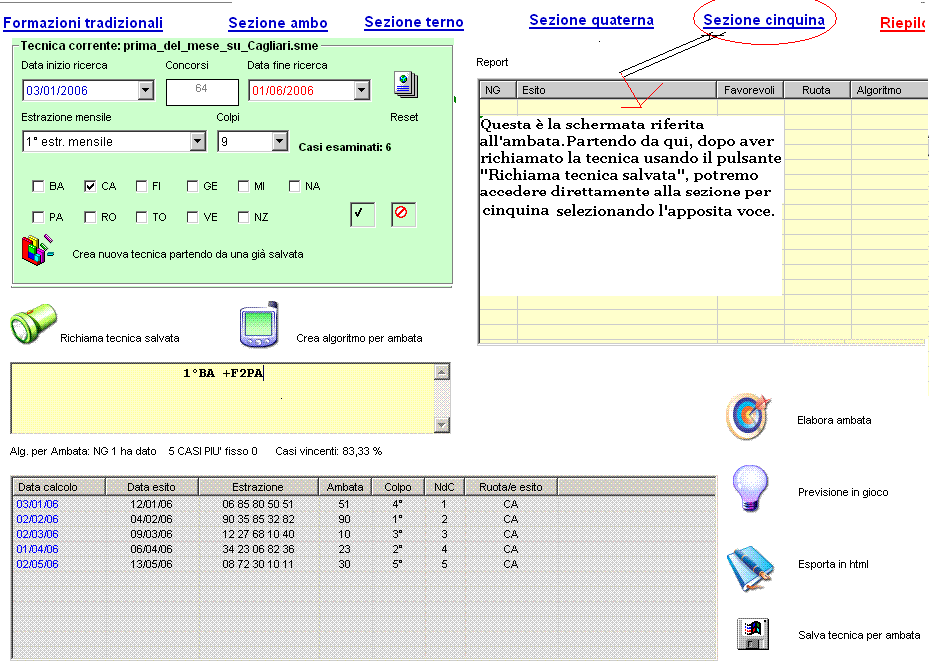
Task: Open the red Riepilogo link
Action: click(904, 23)
